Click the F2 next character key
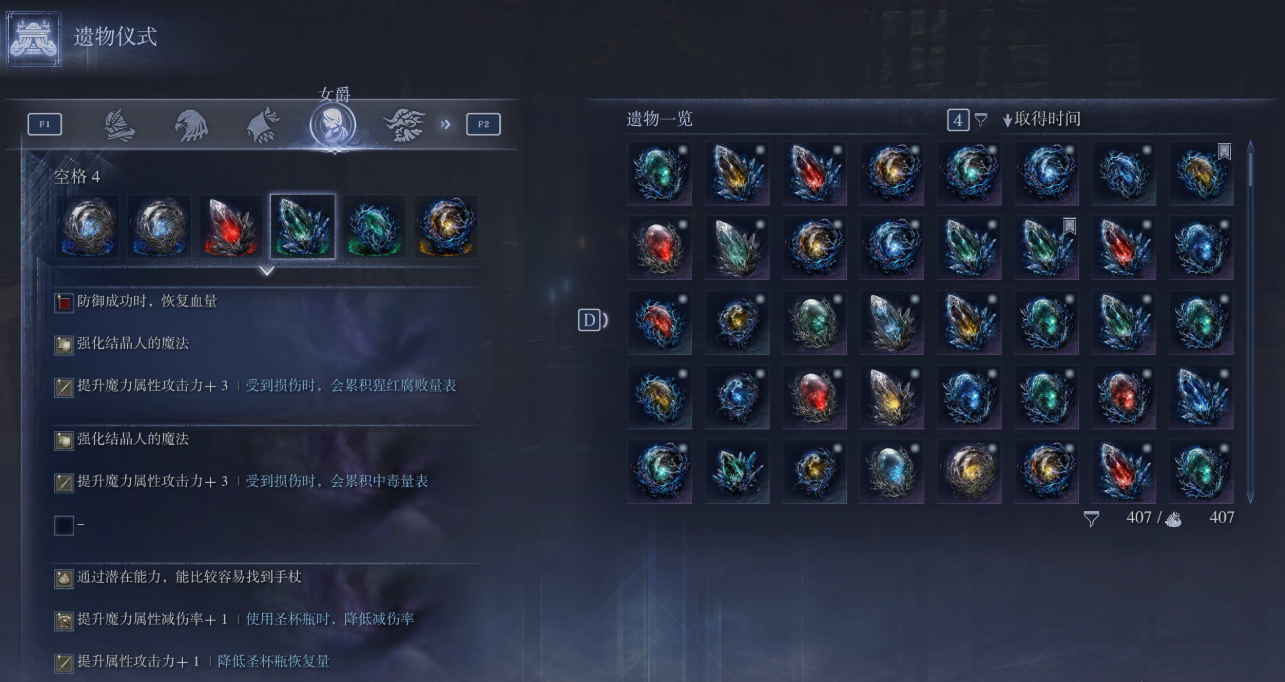This screenshot has width=1285, height=682. (x=483, y=124)
